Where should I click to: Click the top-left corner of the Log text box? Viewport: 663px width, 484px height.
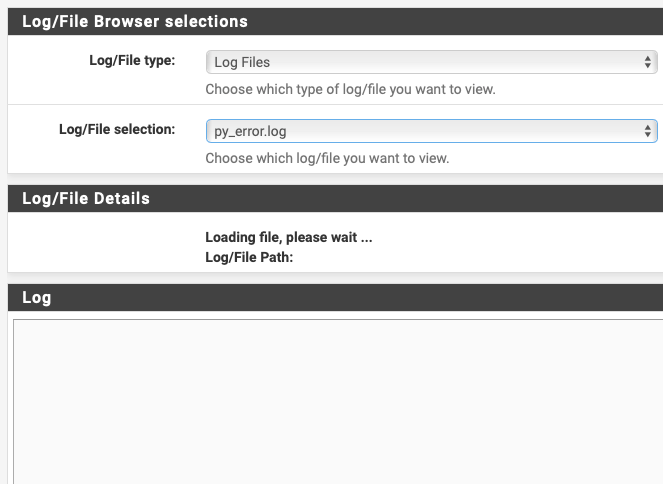point(16,324)
